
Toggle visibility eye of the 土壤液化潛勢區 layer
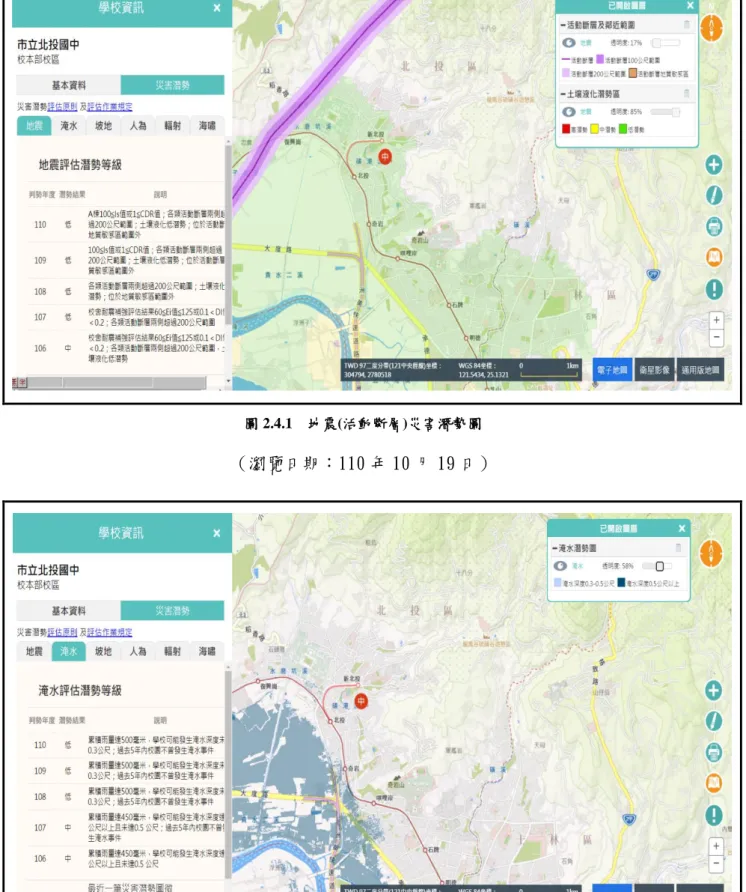click(x=568, y=112)
